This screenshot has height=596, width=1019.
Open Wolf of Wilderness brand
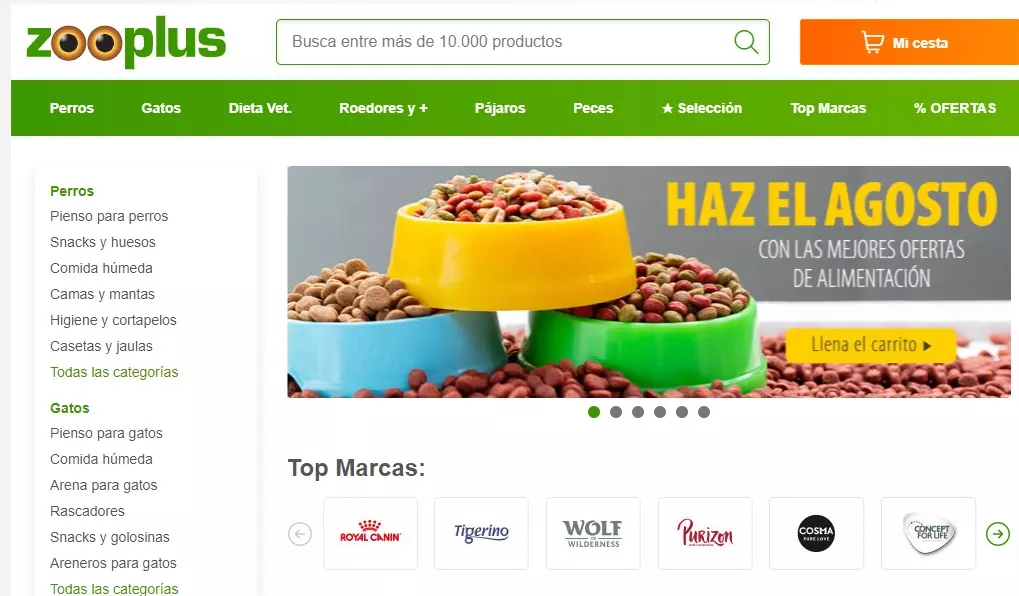pos(593,533)
